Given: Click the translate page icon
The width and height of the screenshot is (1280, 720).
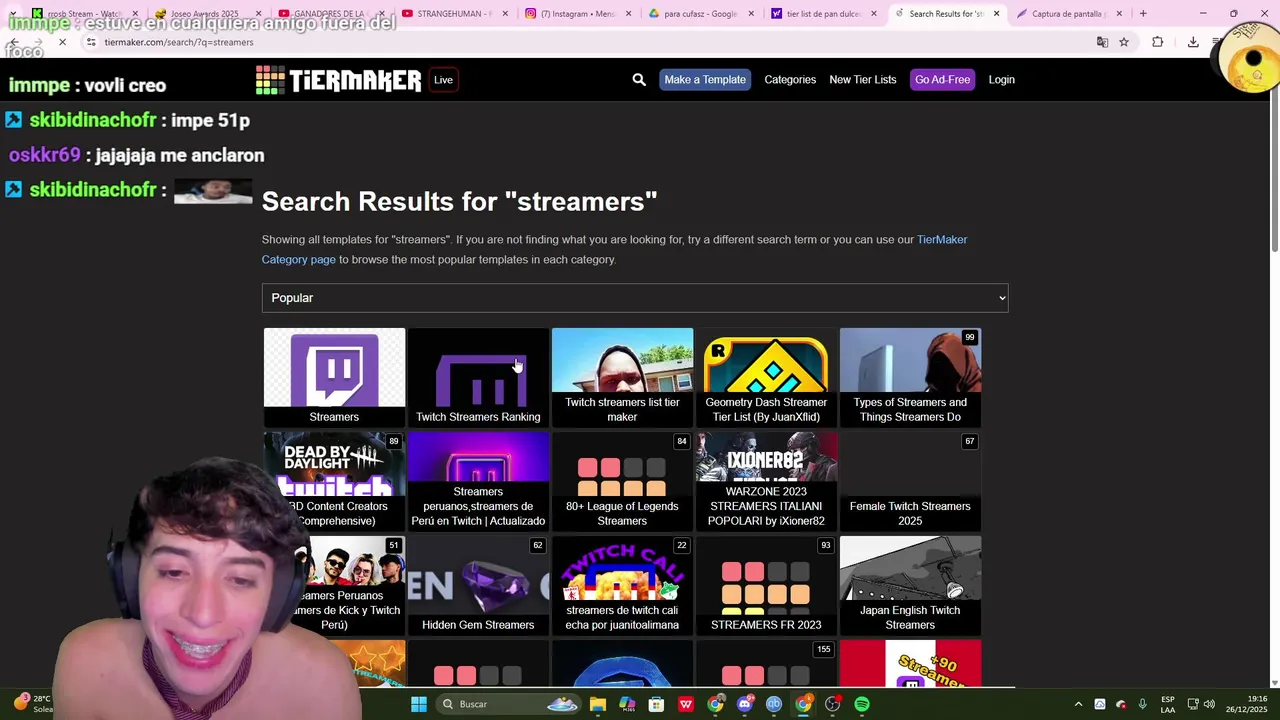Looking at the screenshot, I should (1102, 42).
